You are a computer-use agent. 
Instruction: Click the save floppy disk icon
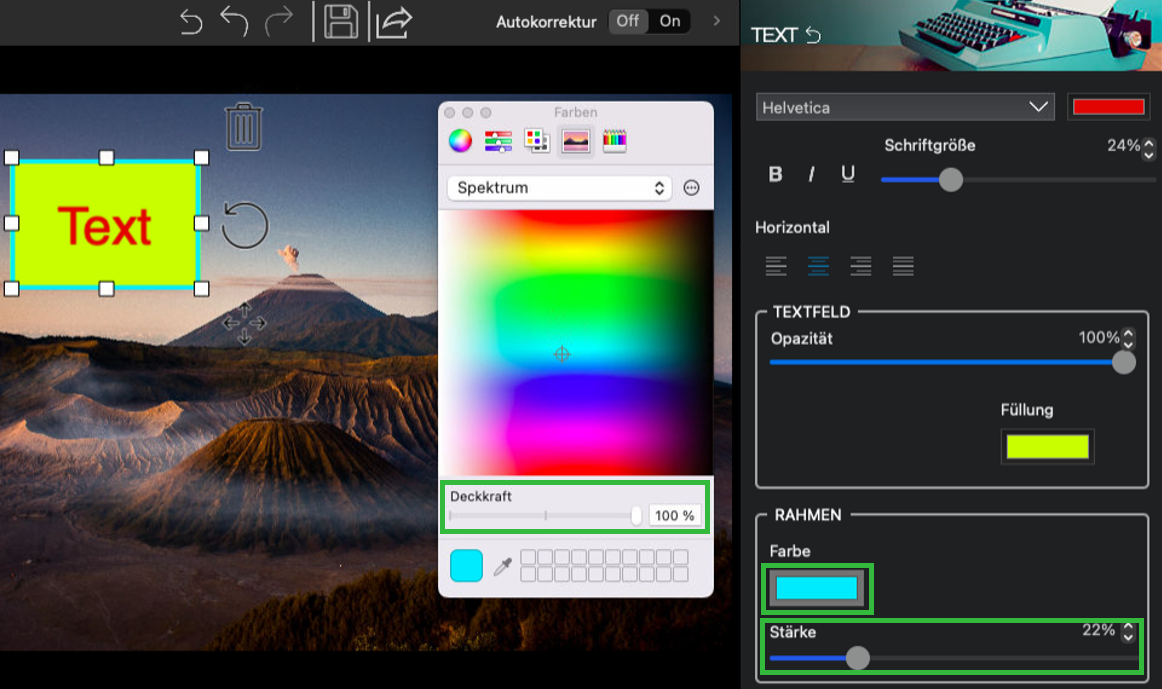coord(341,21)
